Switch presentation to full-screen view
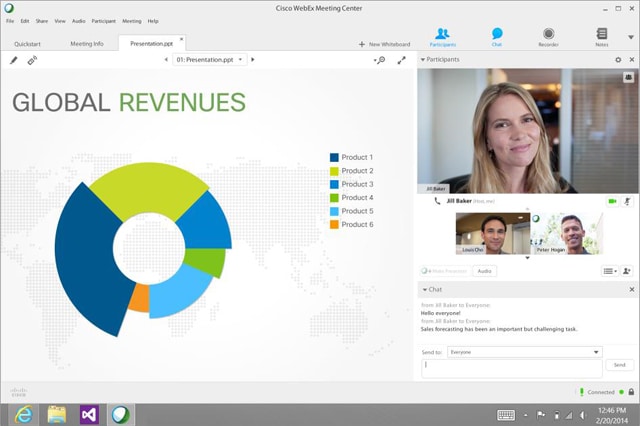This screenshot has height=426, width=640. pyautogui.click(x=402, y=60)
